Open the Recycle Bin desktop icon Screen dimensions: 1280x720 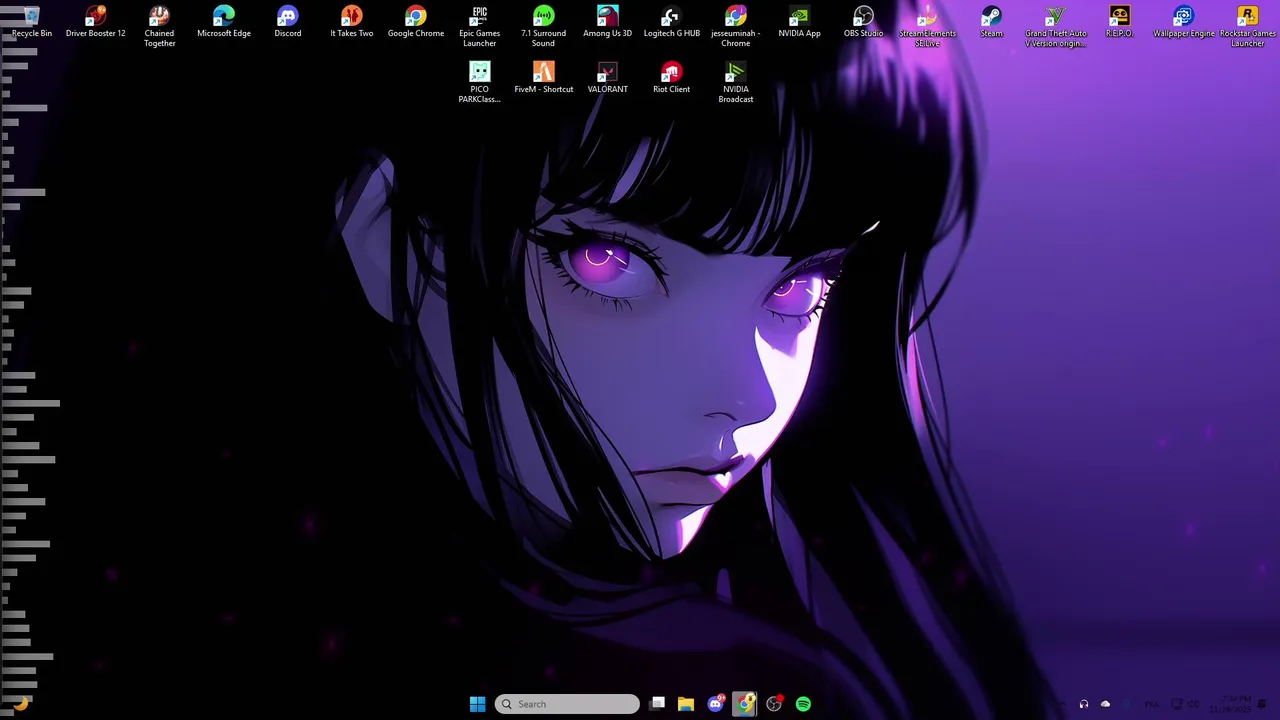32,22
